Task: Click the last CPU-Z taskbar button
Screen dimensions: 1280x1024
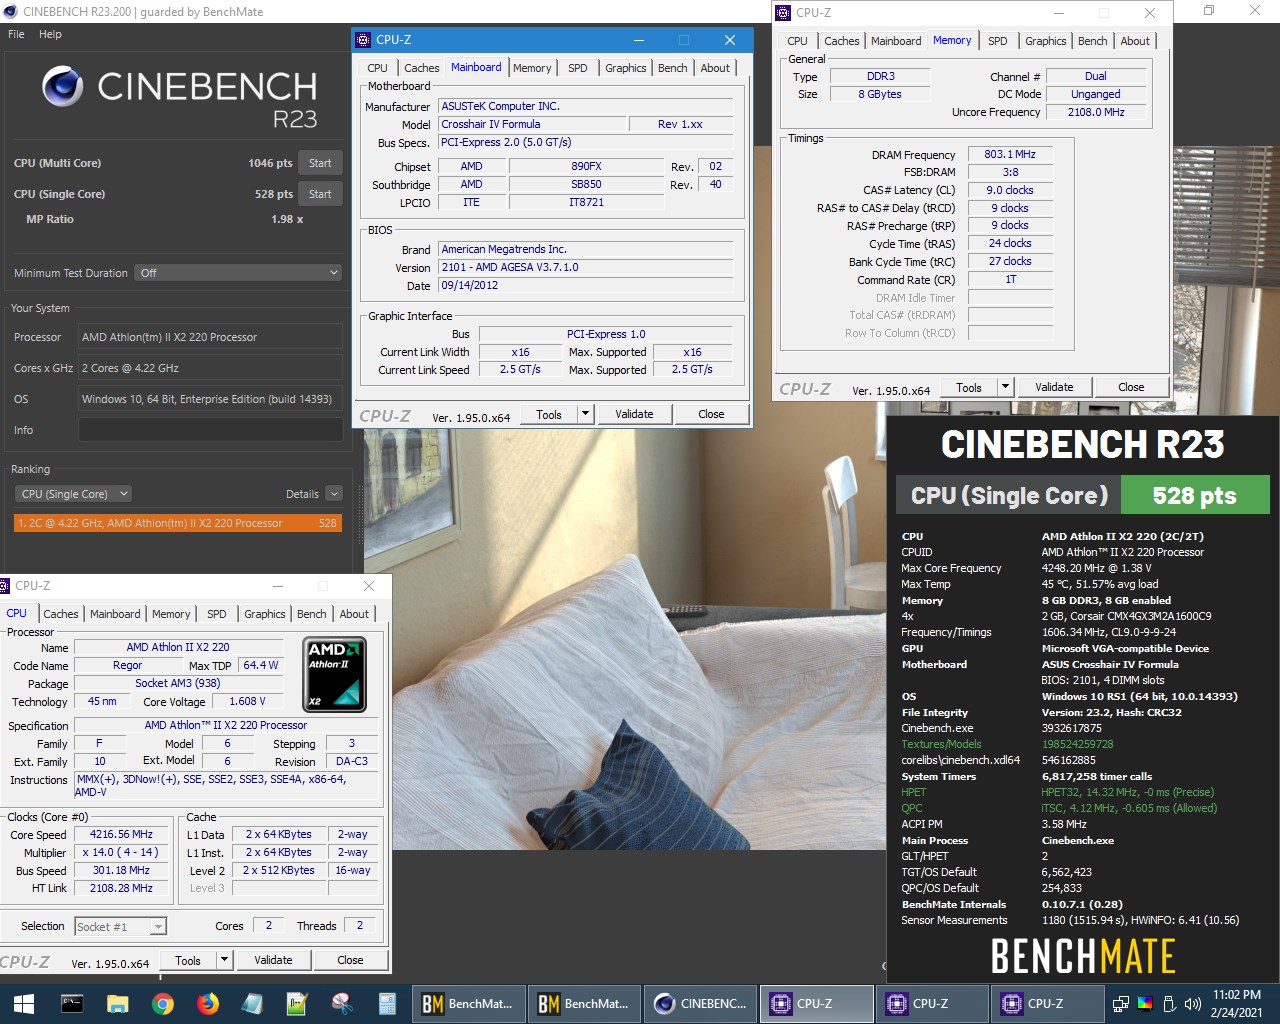Action: 1048,1003
